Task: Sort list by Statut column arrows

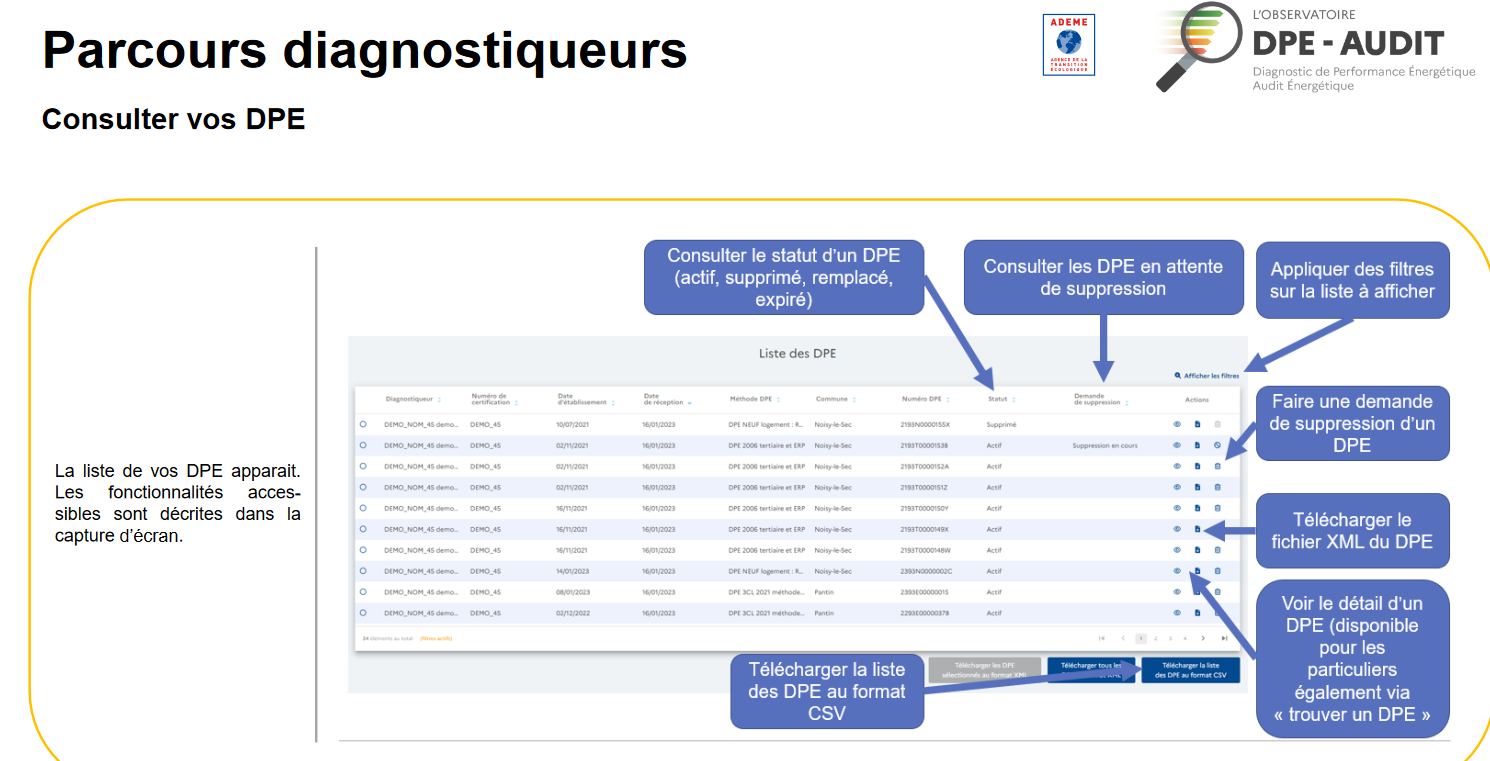Action: [1013, 400]
